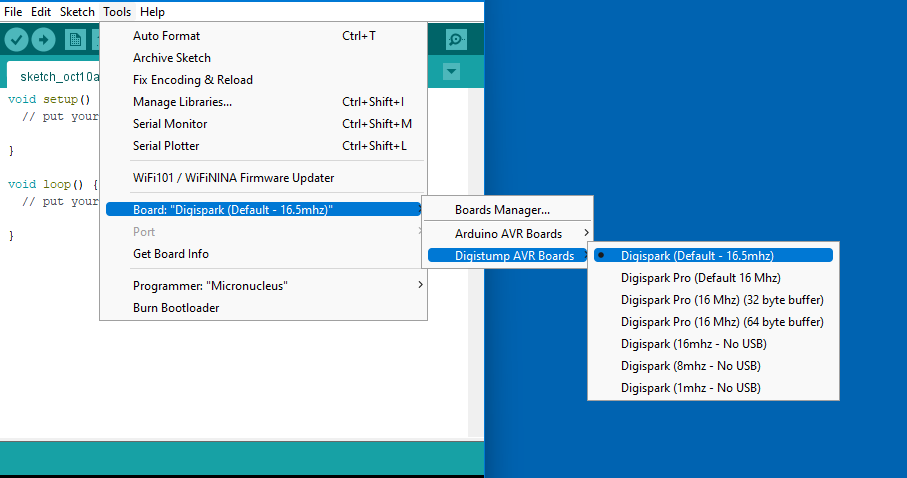Click the New sketch toolbar icon

point(75,40)
